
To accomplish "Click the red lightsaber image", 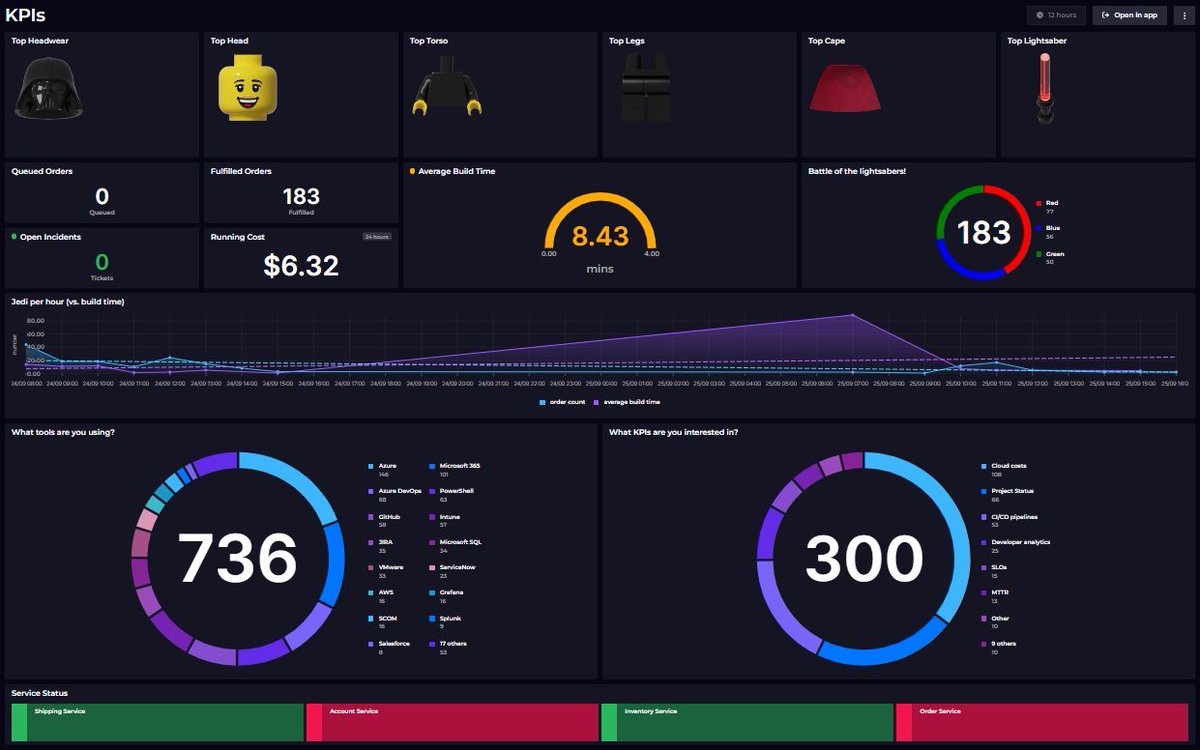I will tap(1046, 88).
